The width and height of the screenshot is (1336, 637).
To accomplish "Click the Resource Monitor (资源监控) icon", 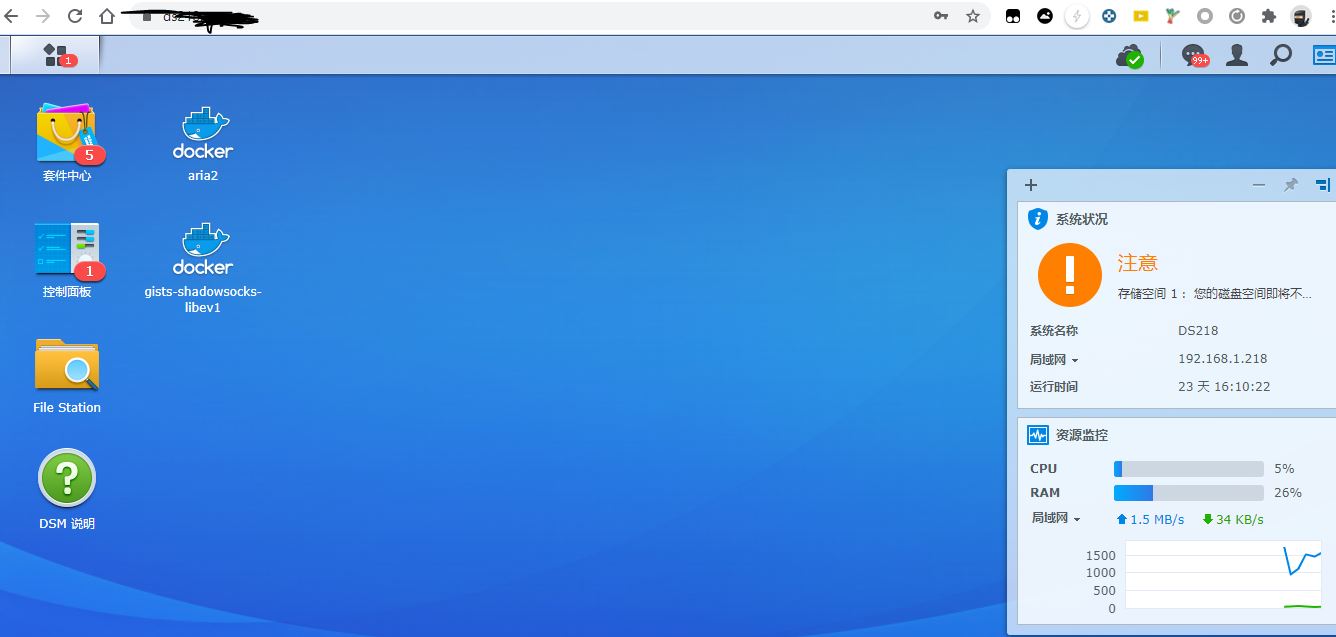I will 1038,435.
